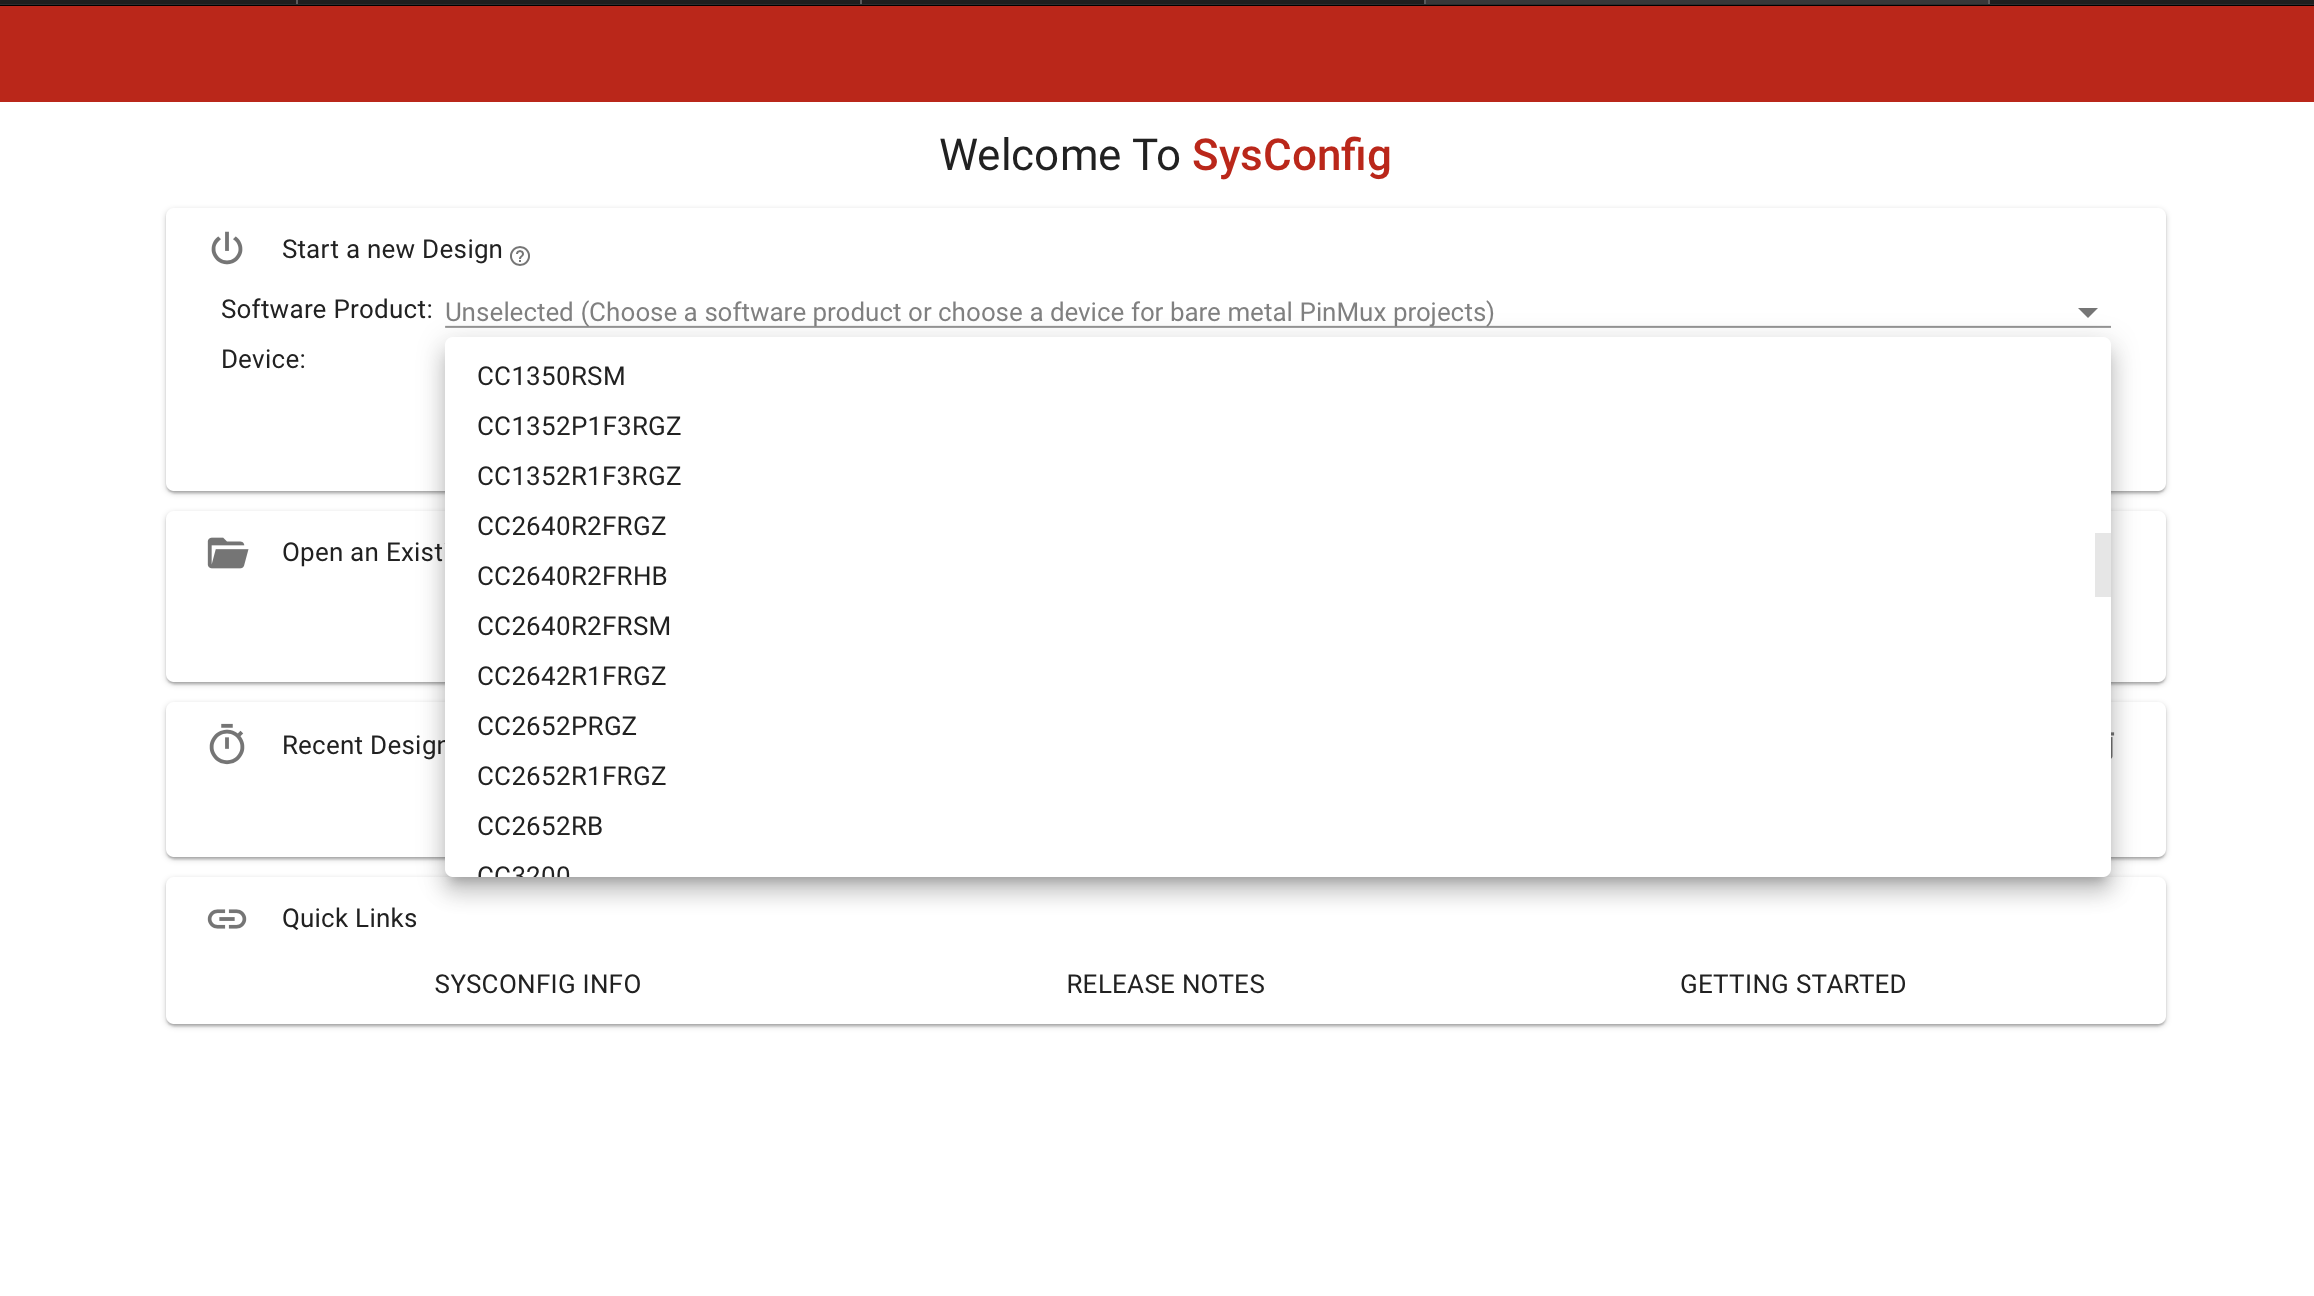Pick the CC1352R1F3RGZ option

[x=579, y=476]
